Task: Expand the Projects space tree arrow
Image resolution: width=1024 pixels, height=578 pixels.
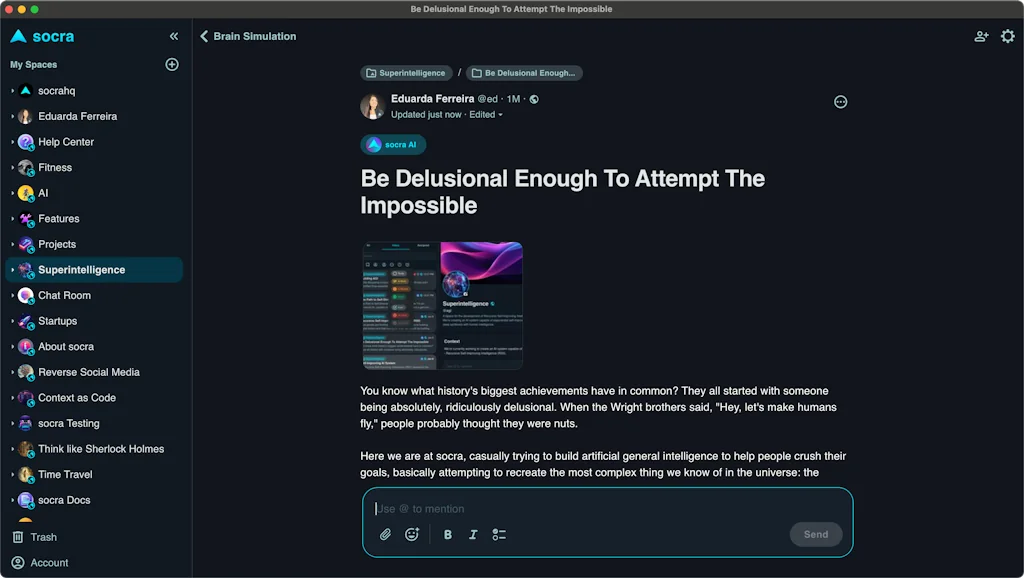Action: (12, 245)
